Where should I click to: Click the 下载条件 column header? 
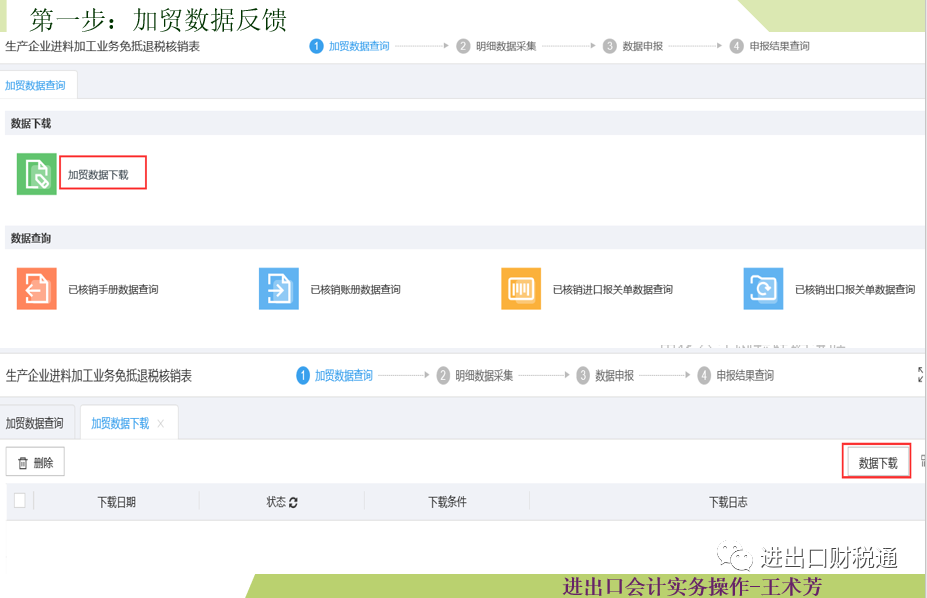[x=448, y=502]
